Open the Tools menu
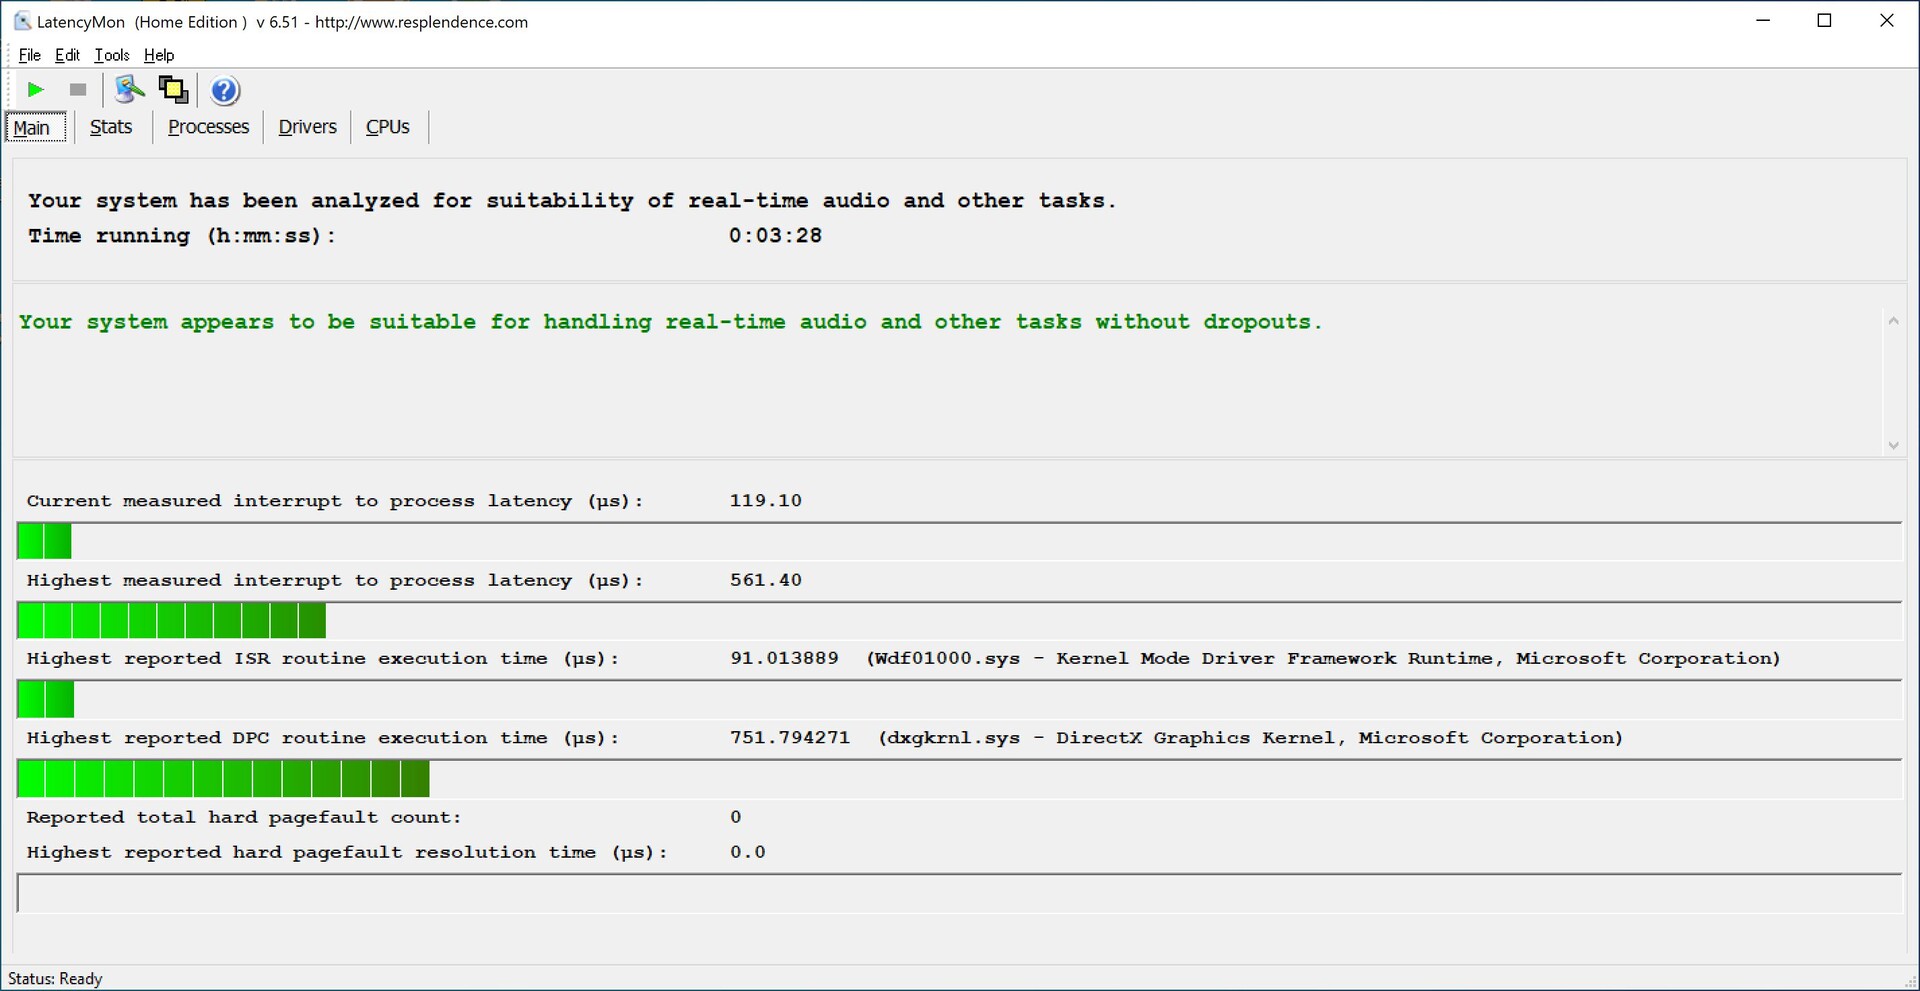The height and width of the screenshot is (991, 1920). [111, 55]
